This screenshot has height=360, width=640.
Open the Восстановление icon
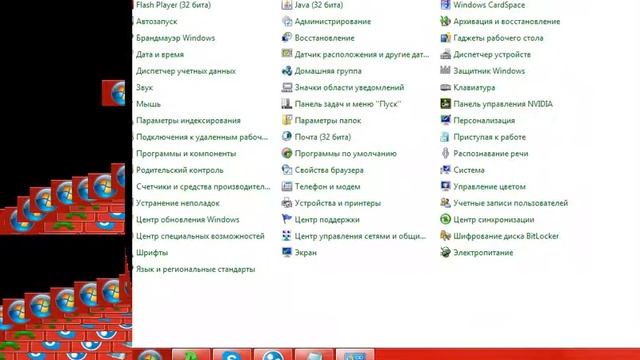pos(287,38)
